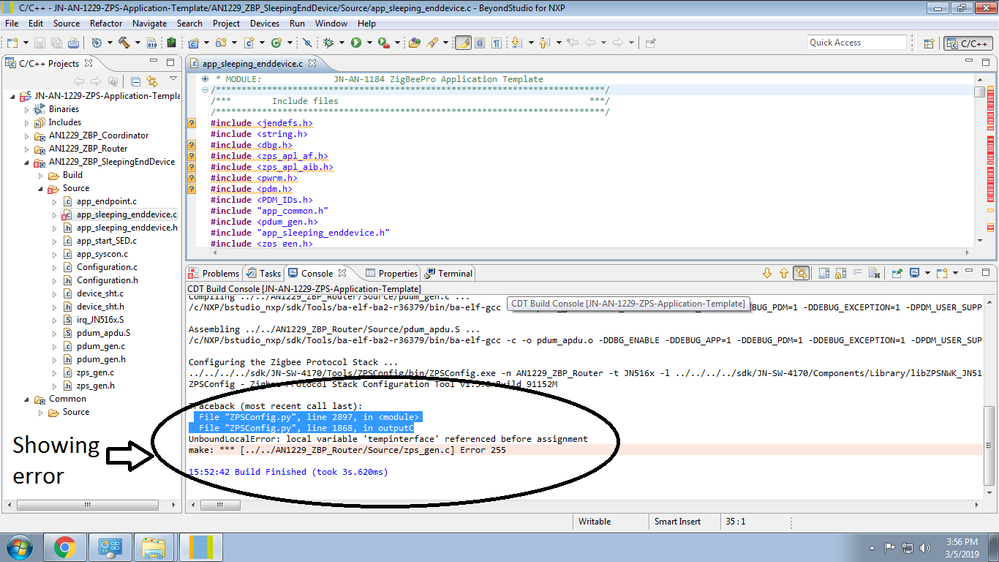Open File Explorer from the taskbar
The image size is (999, 562).
pyautogui.click(x=154, y=547)
